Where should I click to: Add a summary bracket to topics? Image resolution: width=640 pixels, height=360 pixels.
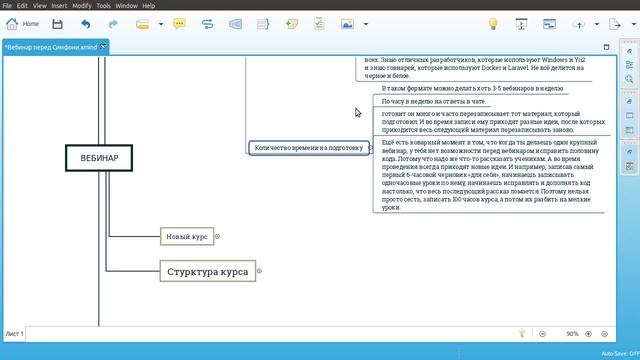click(263, 24)
